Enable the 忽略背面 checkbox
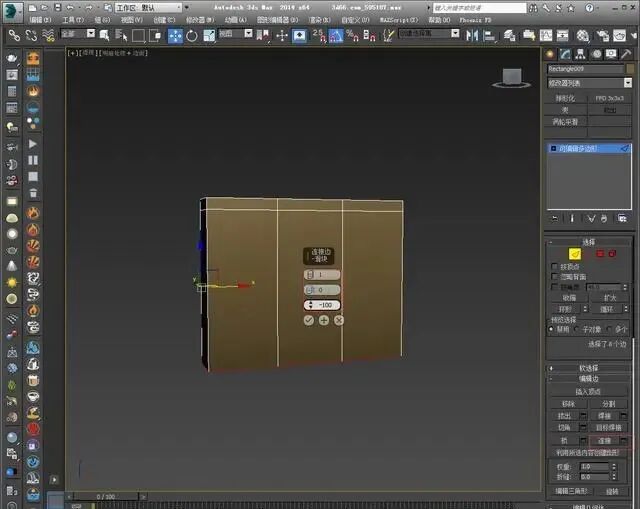The image size is (640, 509). tap(554, 276)
